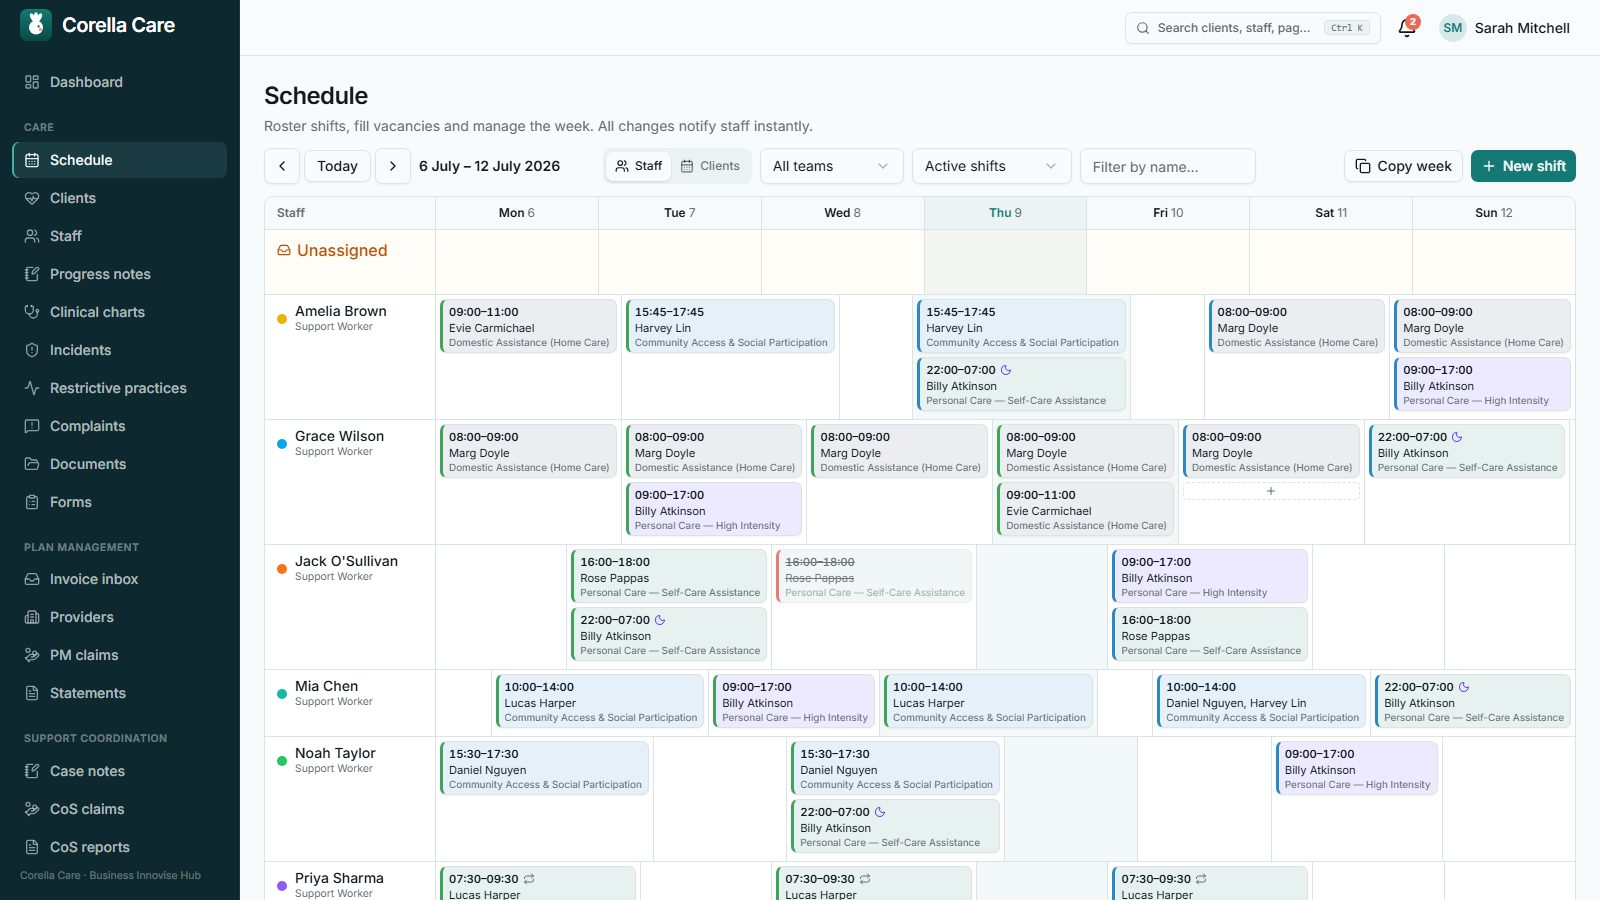Click the Copy week button
Screen dimensions: 1600x900
[1403, 166]
